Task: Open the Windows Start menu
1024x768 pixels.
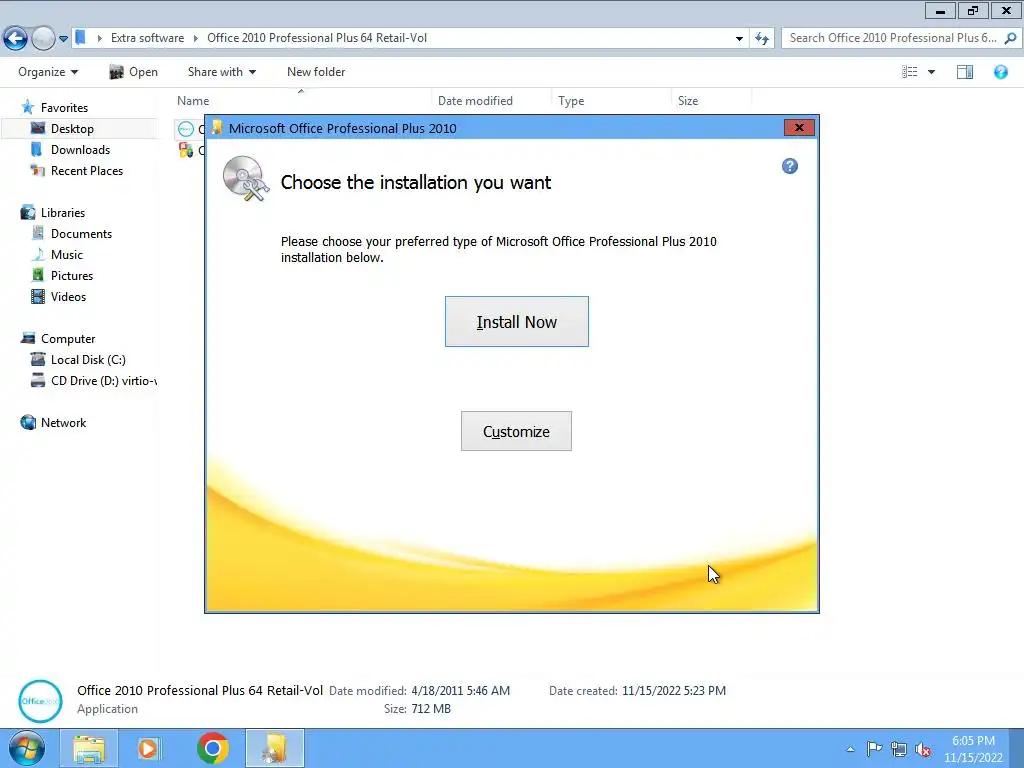Action: pos(27,748)
